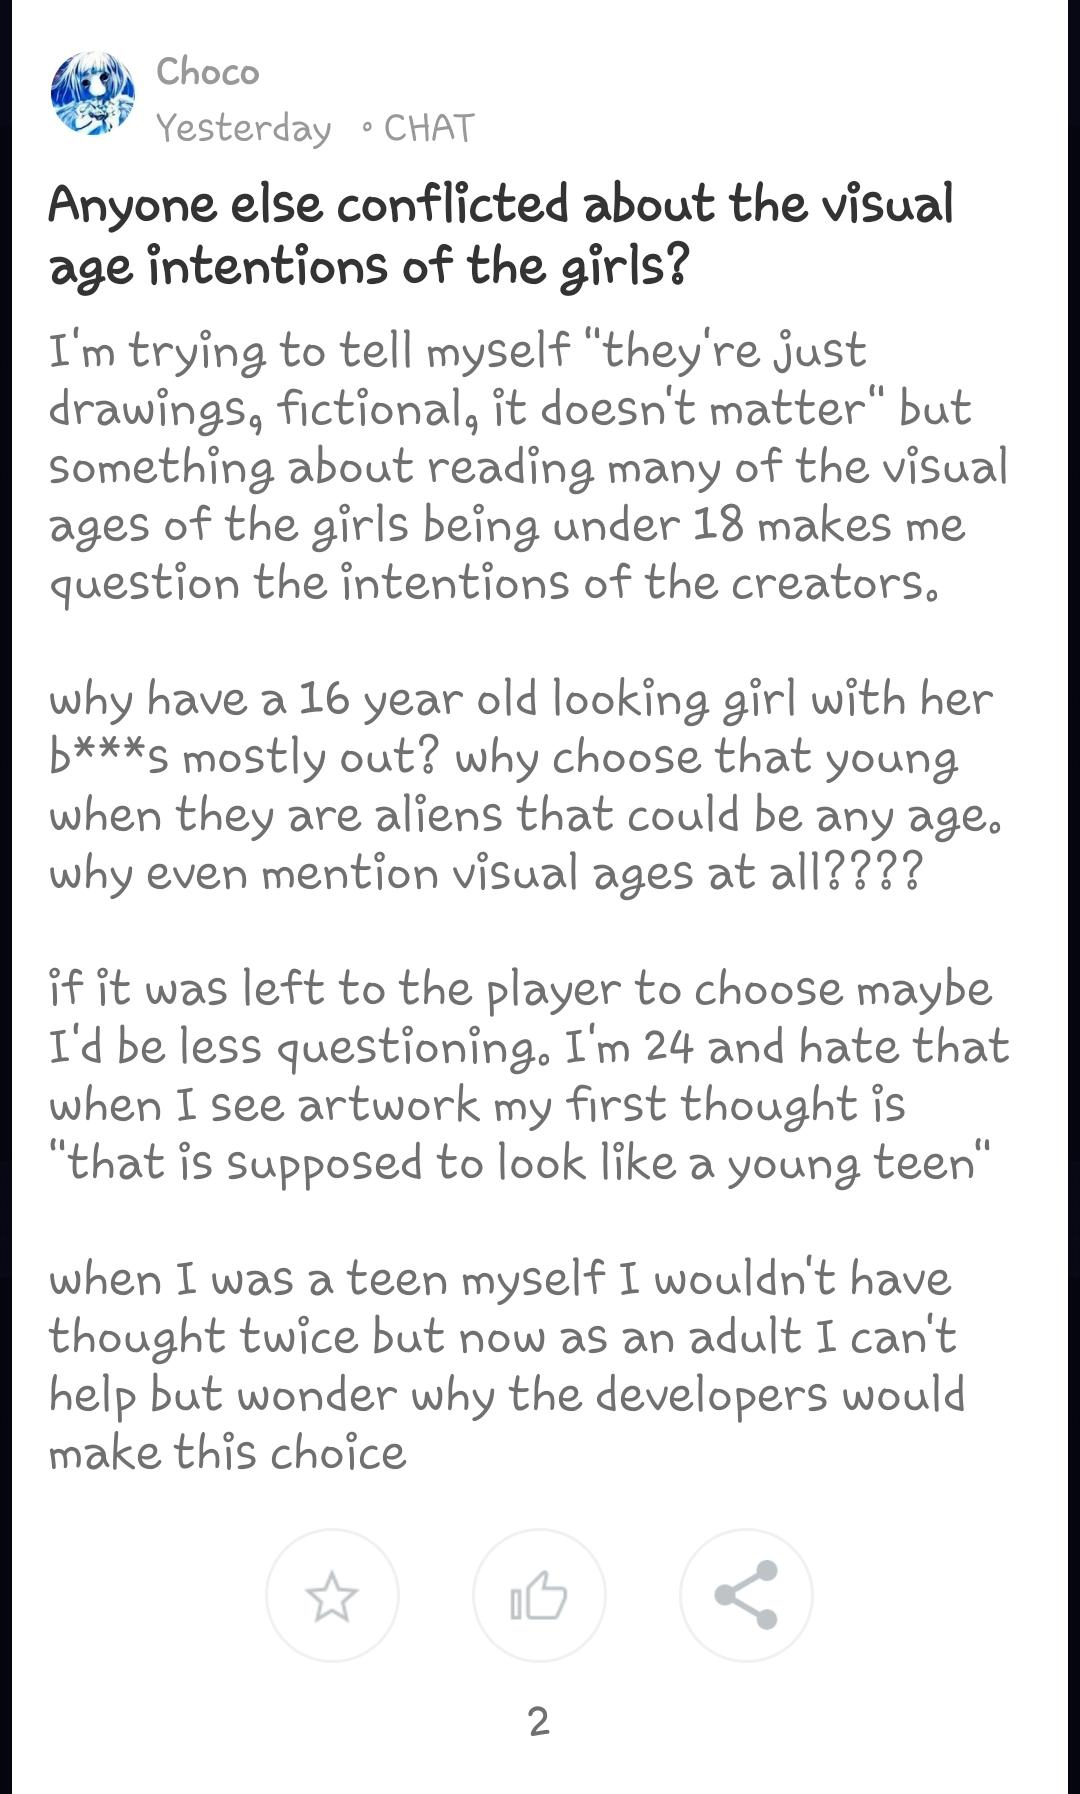Like the post with thumbs-up icon
The width and height of the screenshot is (1080, 1794).
click(x=539, y=1595)
